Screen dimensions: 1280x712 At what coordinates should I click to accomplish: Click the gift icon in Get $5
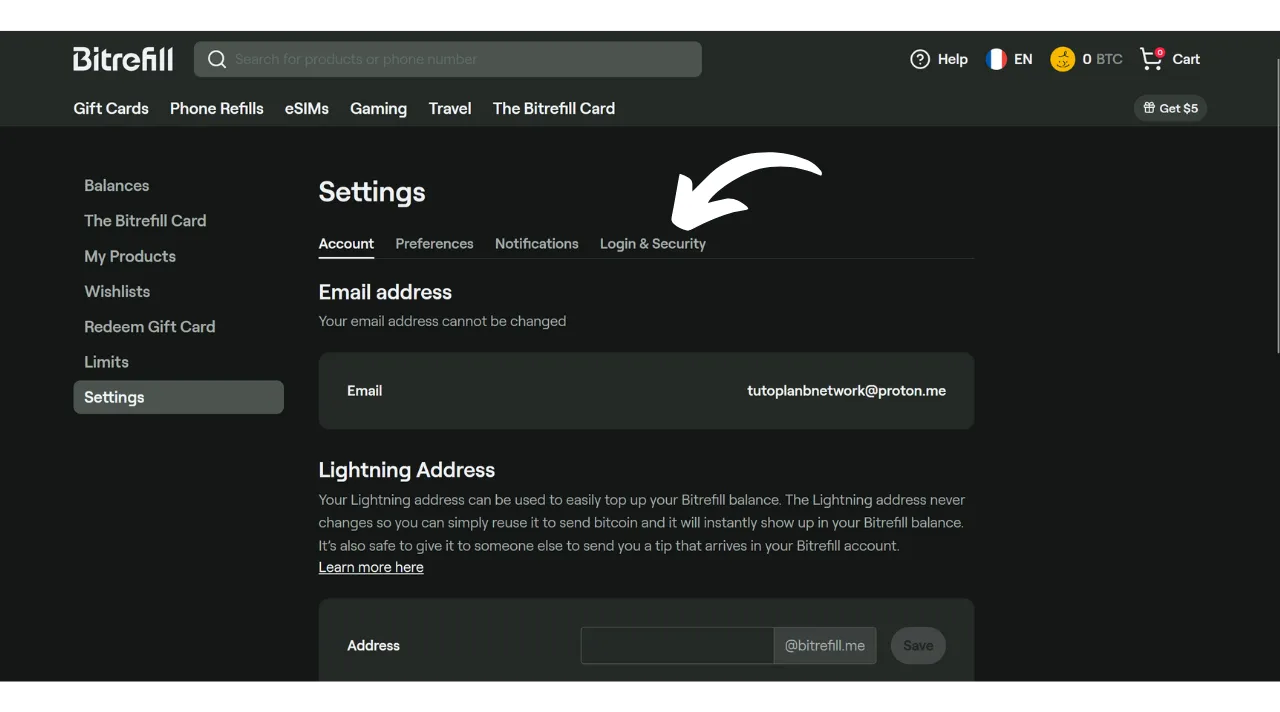(1149, 108)
